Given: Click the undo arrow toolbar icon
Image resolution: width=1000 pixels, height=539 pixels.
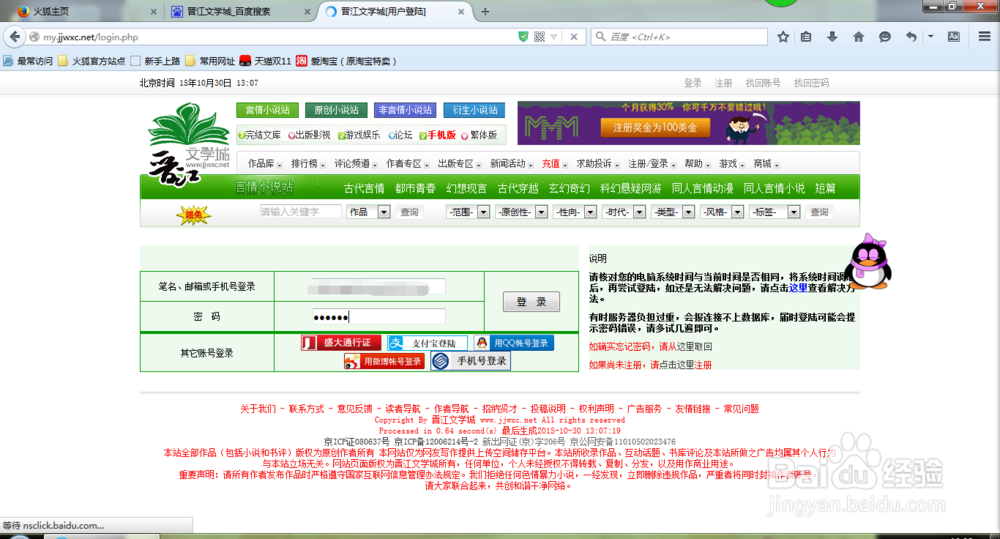Looking at the screenshot, I should [x=911, y=37].
